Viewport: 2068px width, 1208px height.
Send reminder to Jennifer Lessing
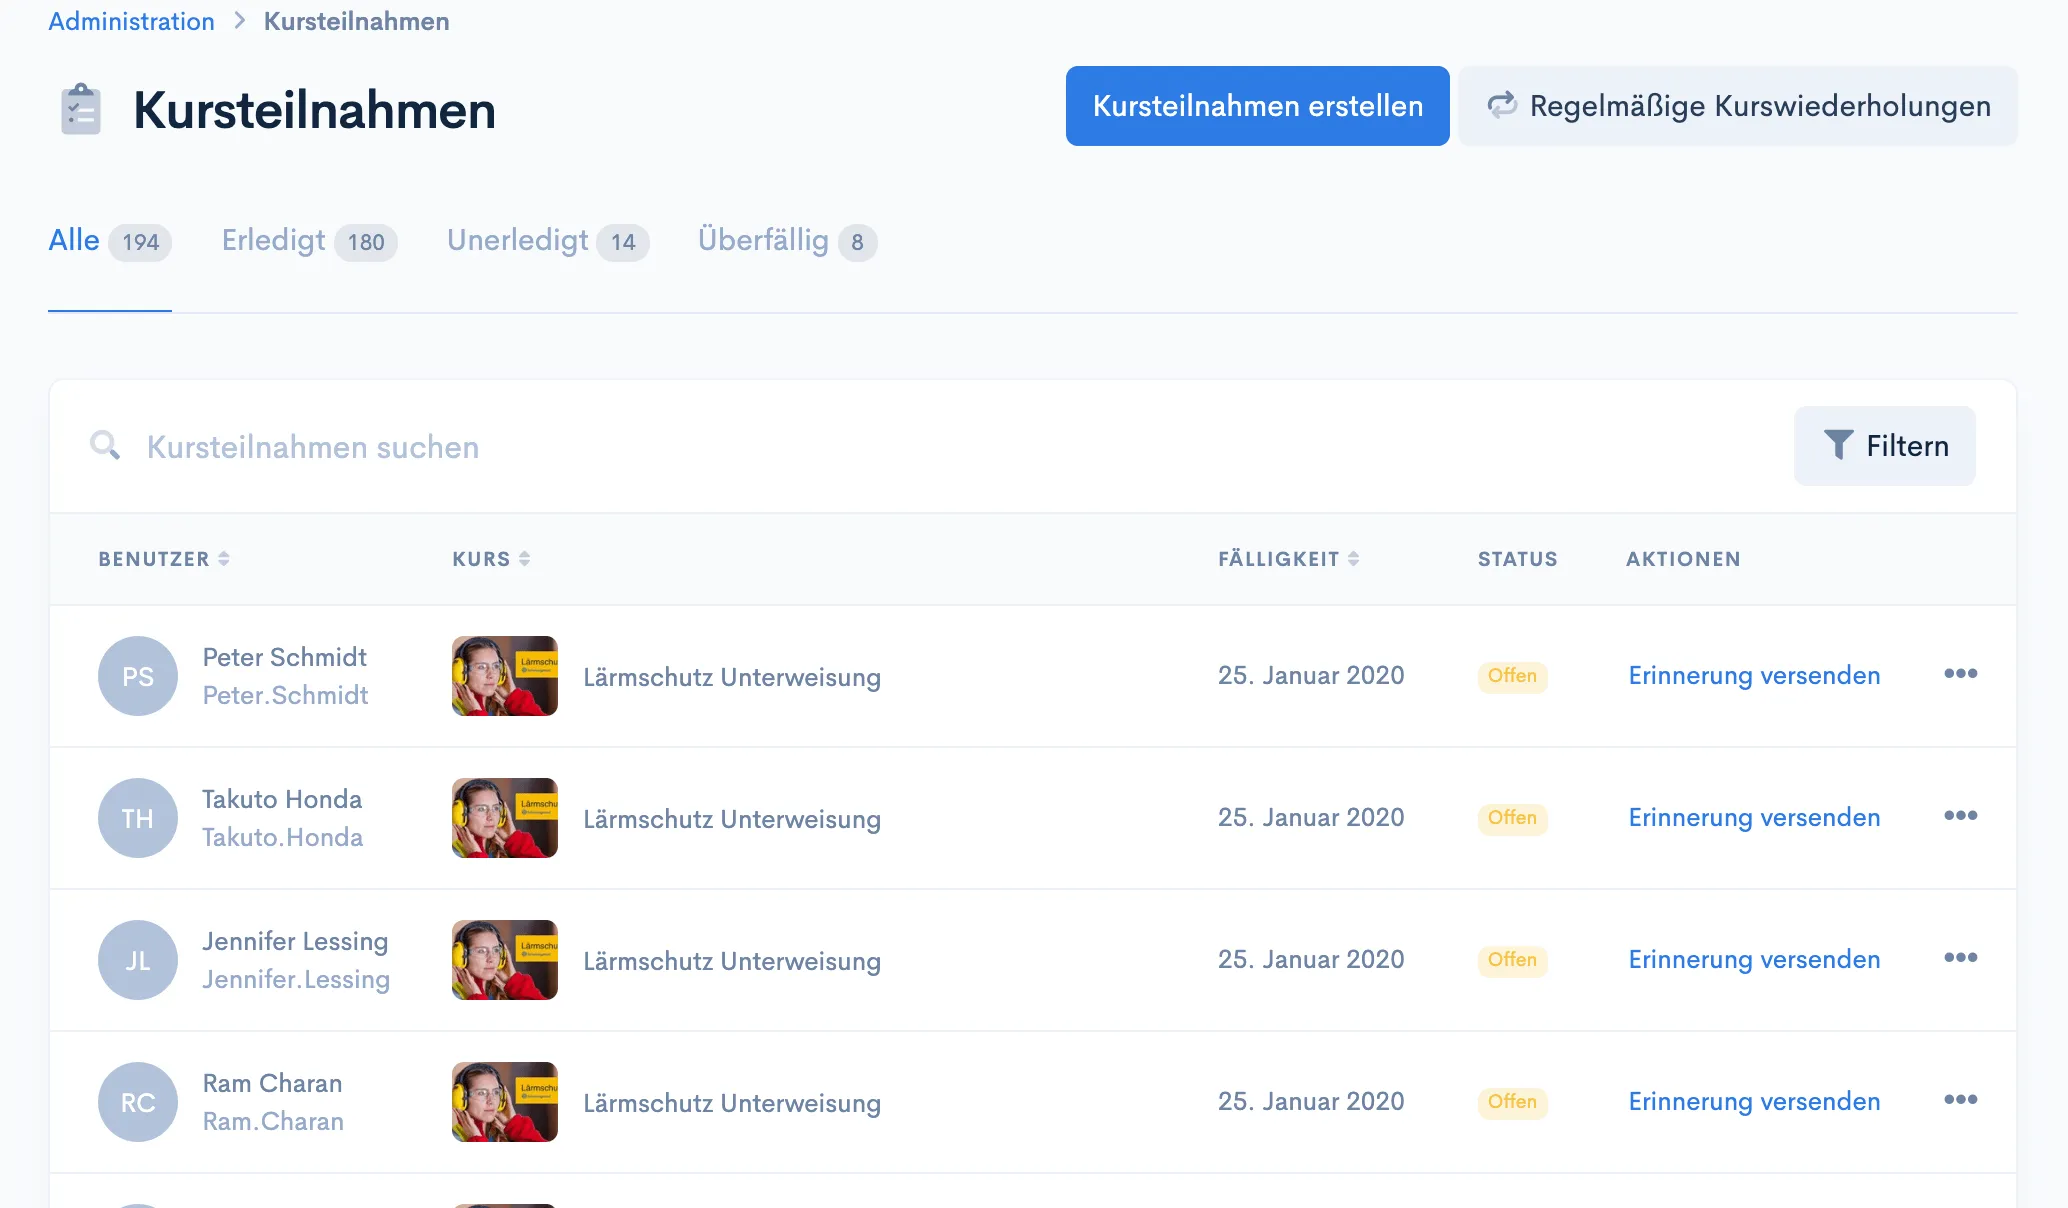[x=1754, y=960]
